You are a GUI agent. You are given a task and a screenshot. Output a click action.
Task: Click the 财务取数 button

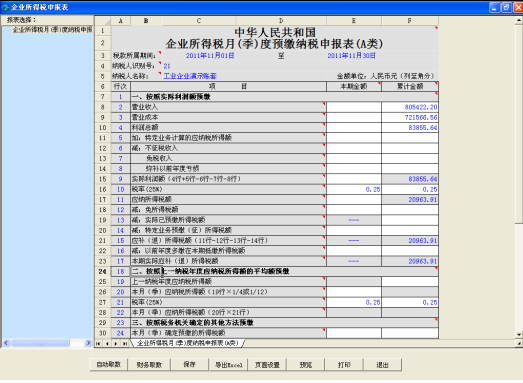[x=149, y=365]
